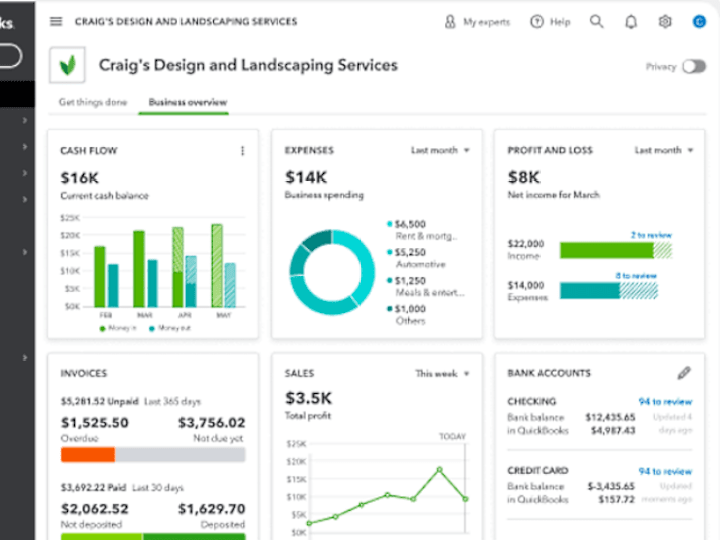Click the $1,000 Others legend entry
Viewport: 720px width, 540px height.
pos(407,315)
